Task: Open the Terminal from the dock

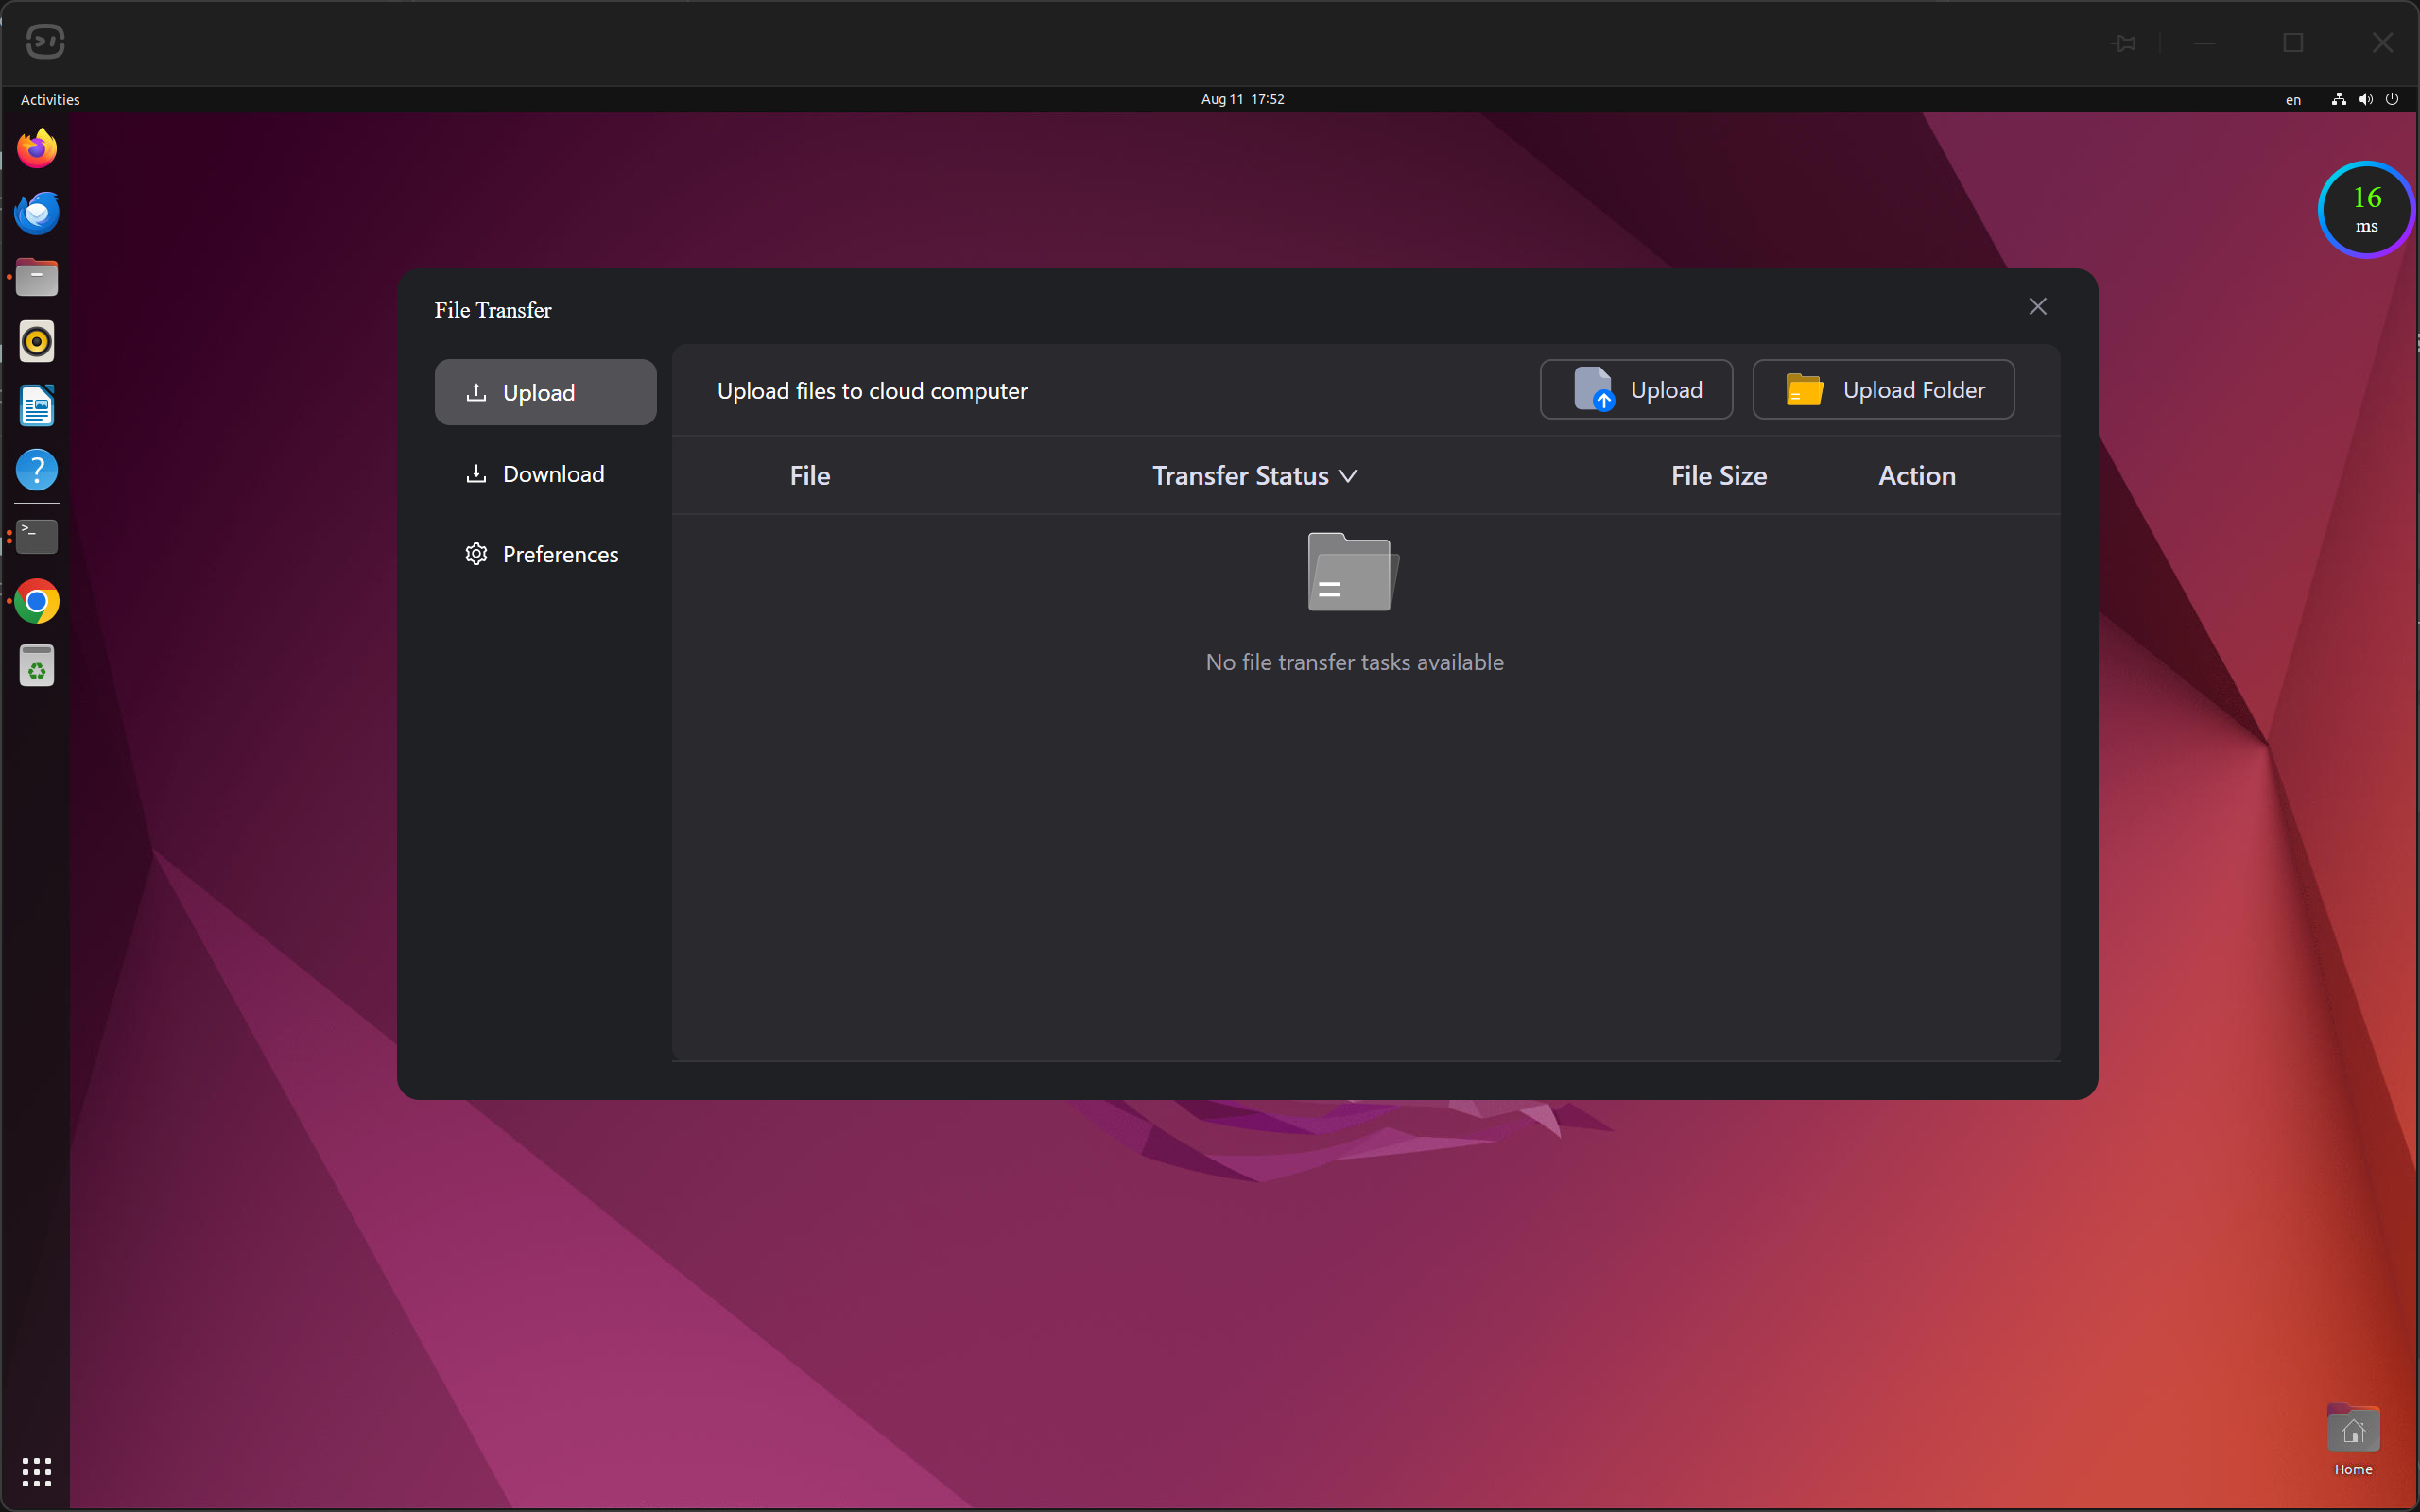Action: (x=37, y=537)
